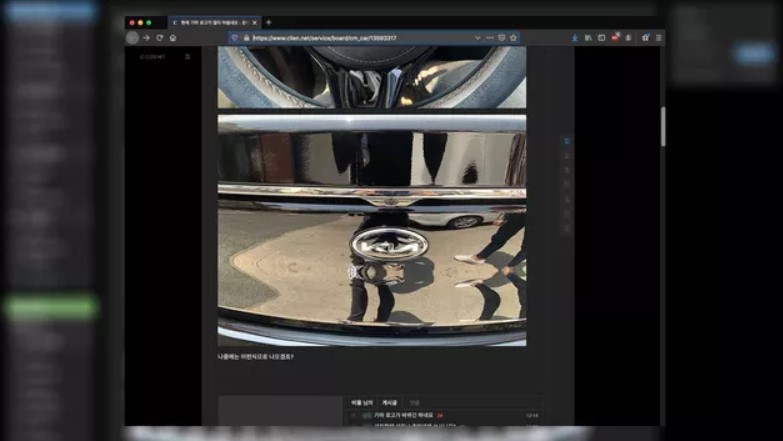Reload the current page
Screen dimensions: 783x441
click(159, 38)
